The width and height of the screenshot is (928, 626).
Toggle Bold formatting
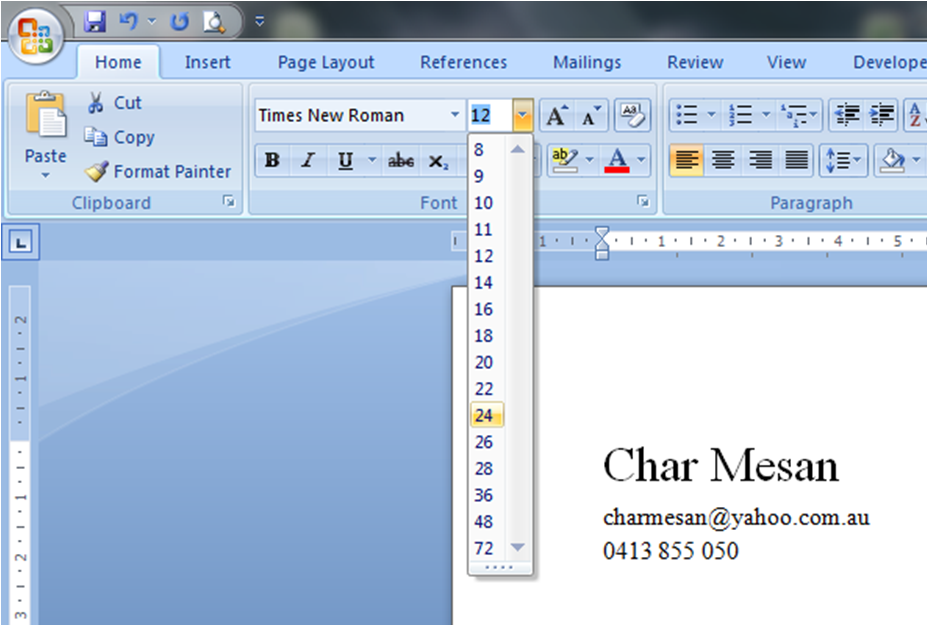pos(272,160)
